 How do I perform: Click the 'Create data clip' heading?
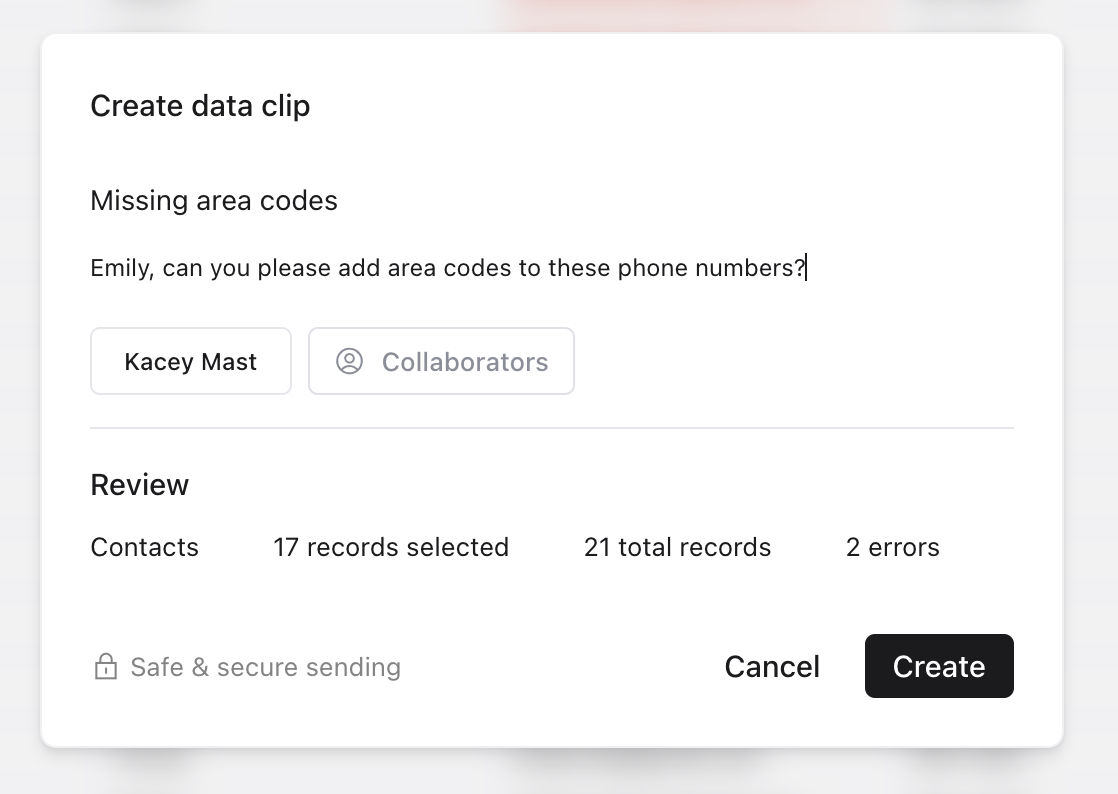tap(200, 106)
